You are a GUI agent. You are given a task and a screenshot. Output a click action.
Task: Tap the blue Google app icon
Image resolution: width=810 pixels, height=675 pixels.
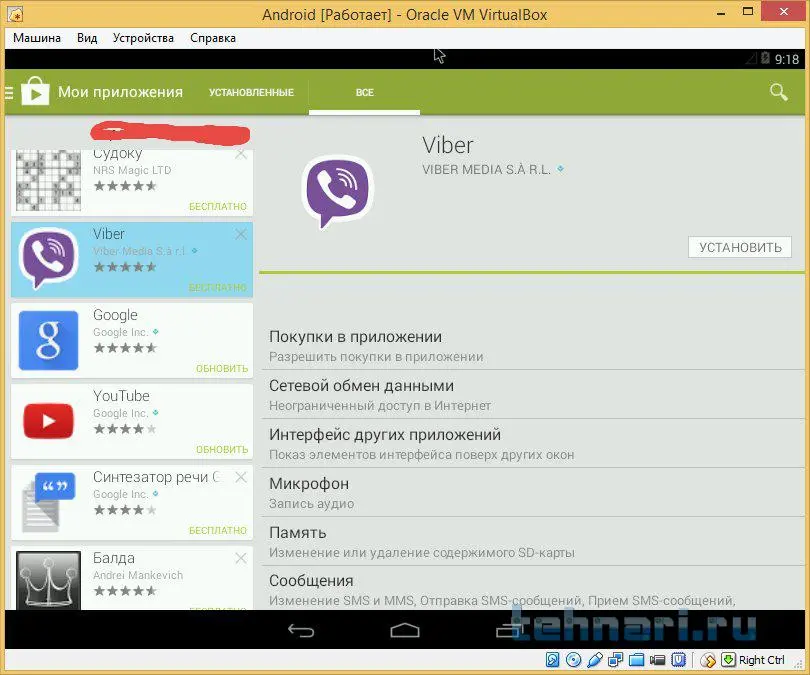point(49,340)
